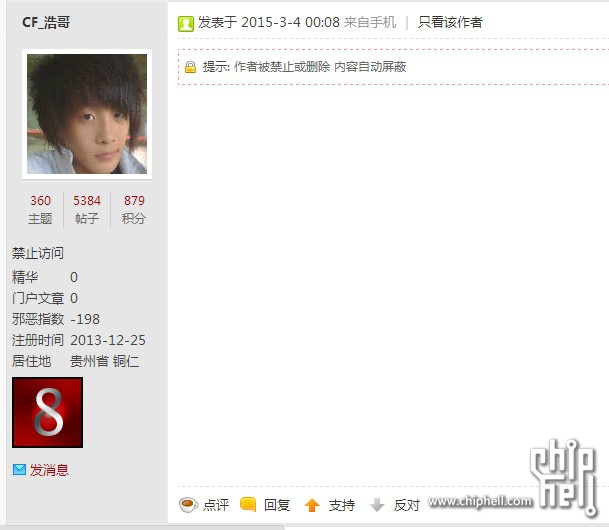The width and height of the screenshot is (609, 530).
Task: Click the 支持 support link
Action: click(x=342, y=505)
